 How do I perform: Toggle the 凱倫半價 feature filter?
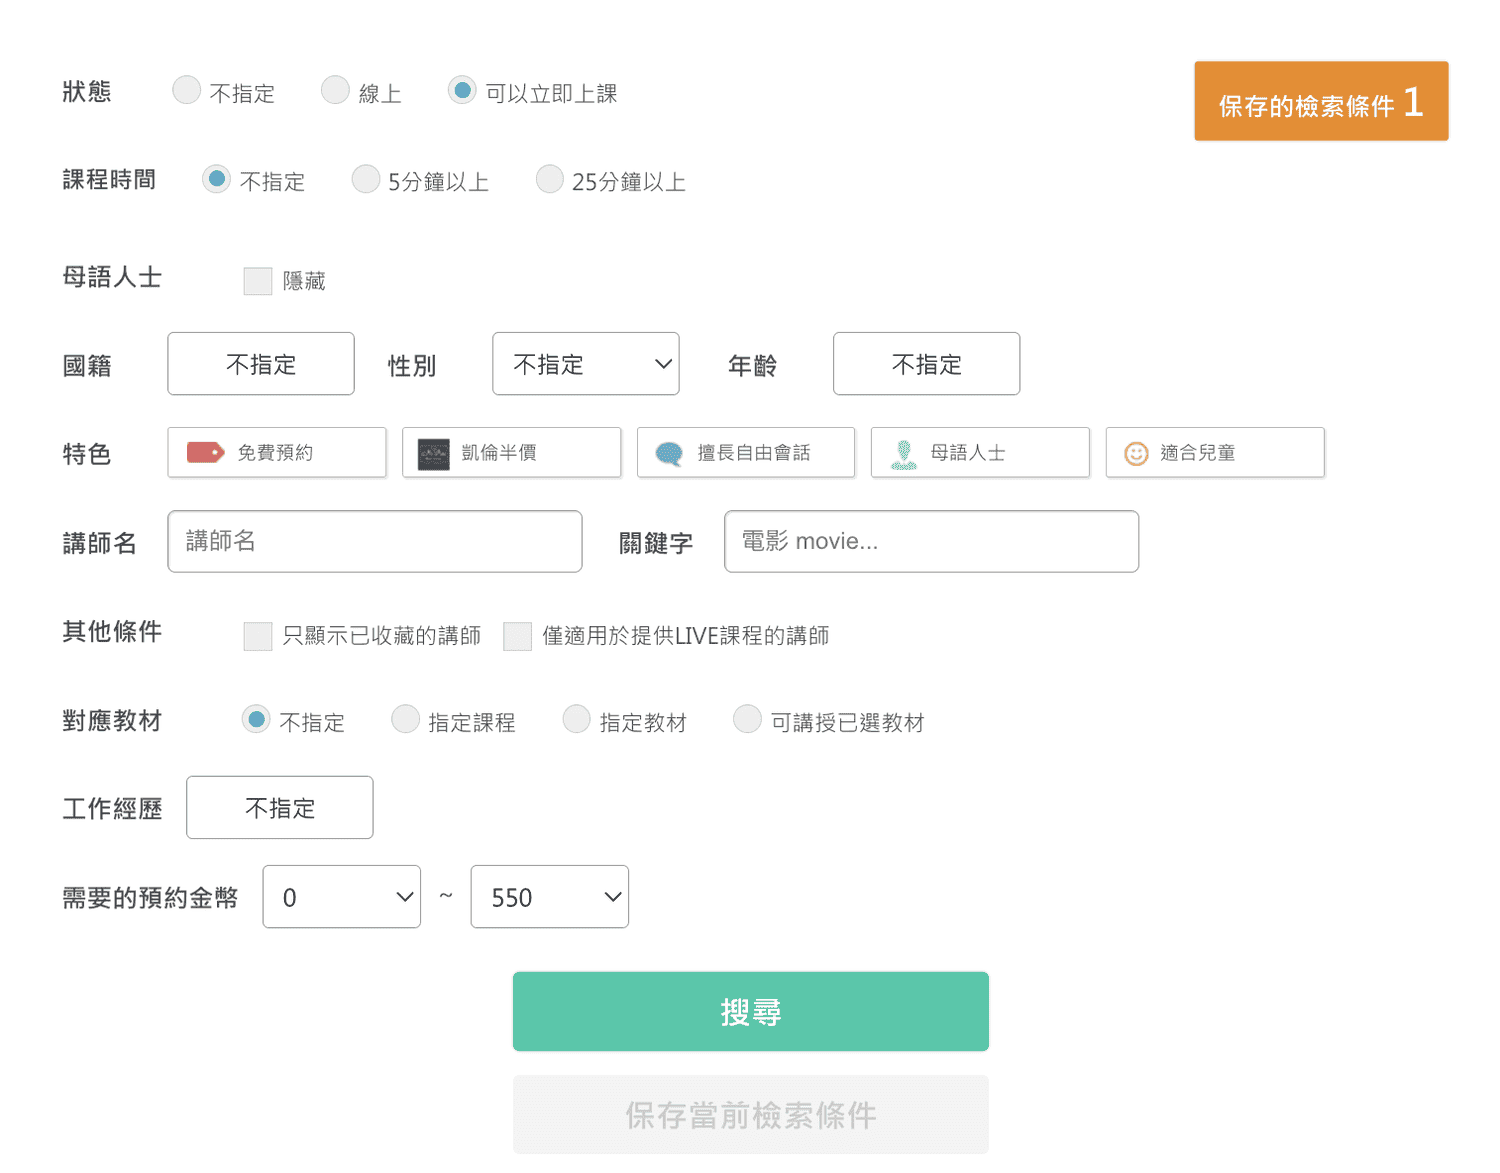[x=512, y=453]
